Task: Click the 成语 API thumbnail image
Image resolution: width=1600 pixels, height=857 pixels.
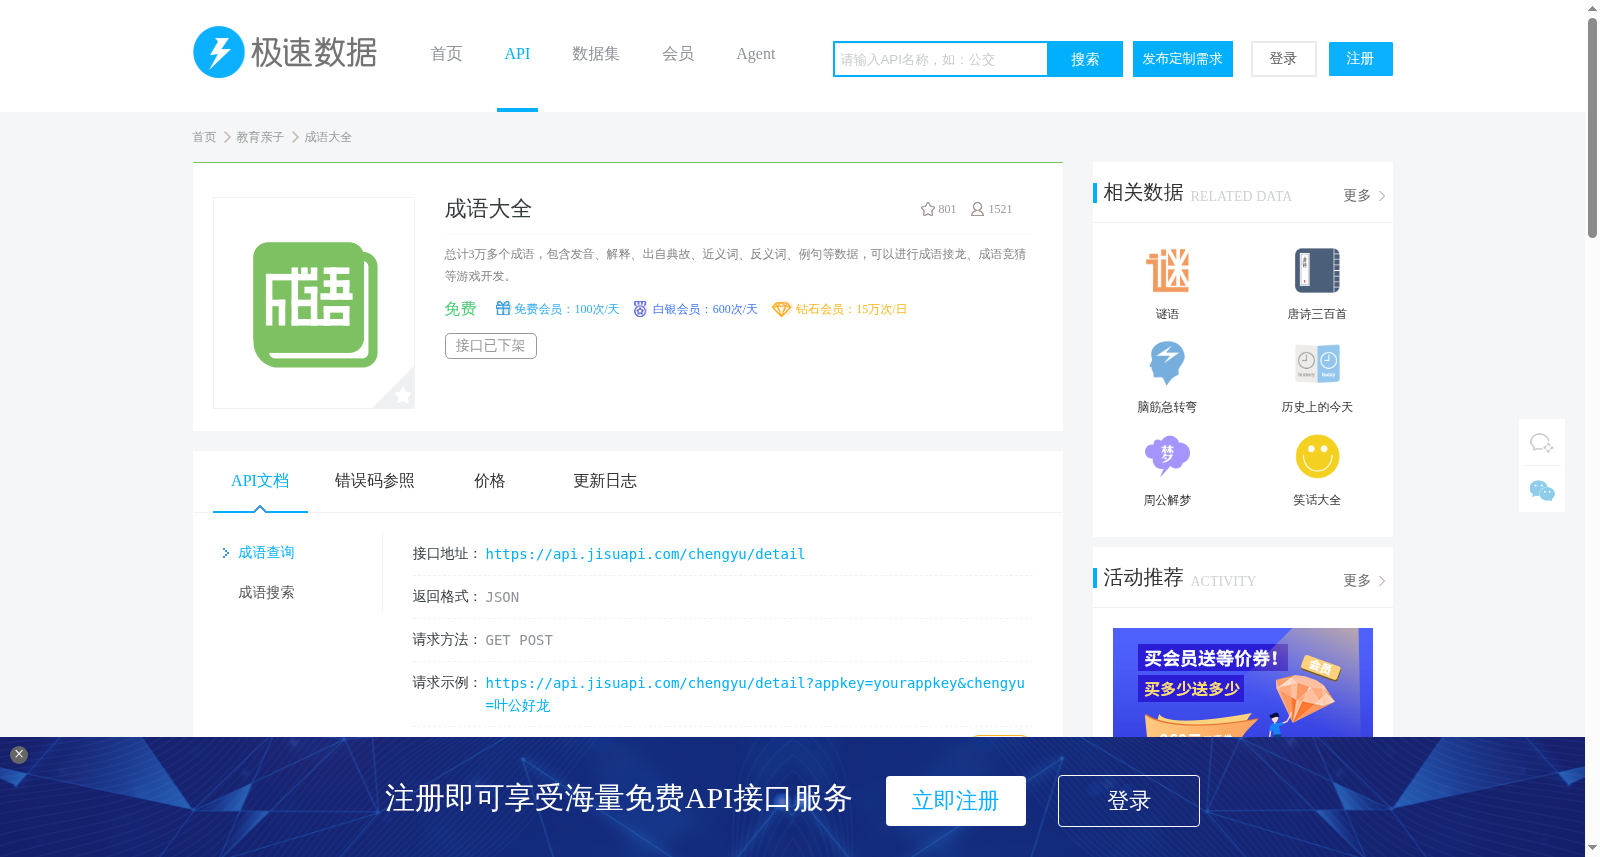Action: coord(314,303)
